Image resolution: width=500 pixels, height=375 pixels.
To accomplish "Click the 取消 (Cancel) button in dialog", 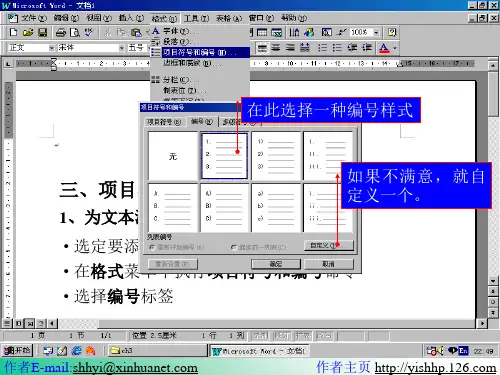I will point(329,264).
